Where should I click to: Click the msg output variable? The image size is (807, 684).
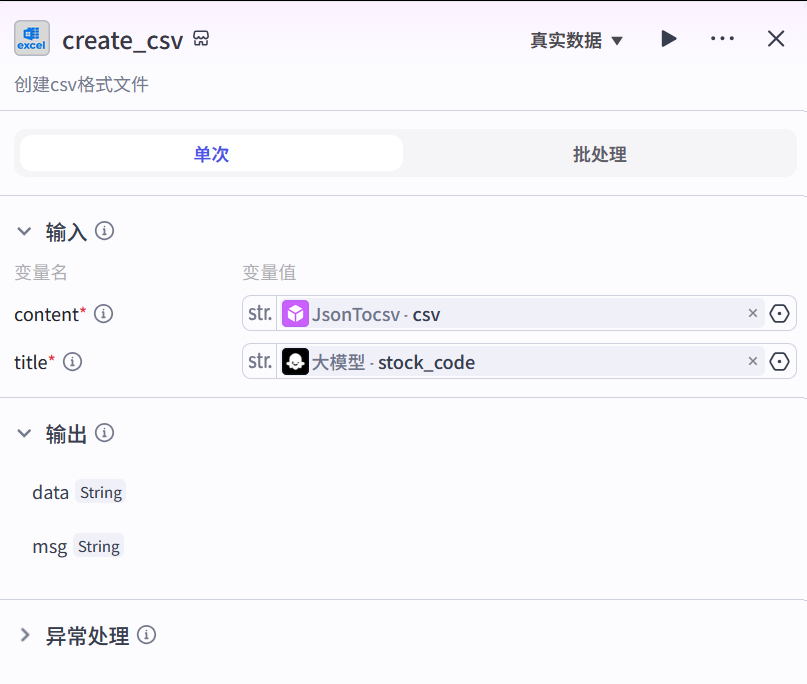pos(49,546)
